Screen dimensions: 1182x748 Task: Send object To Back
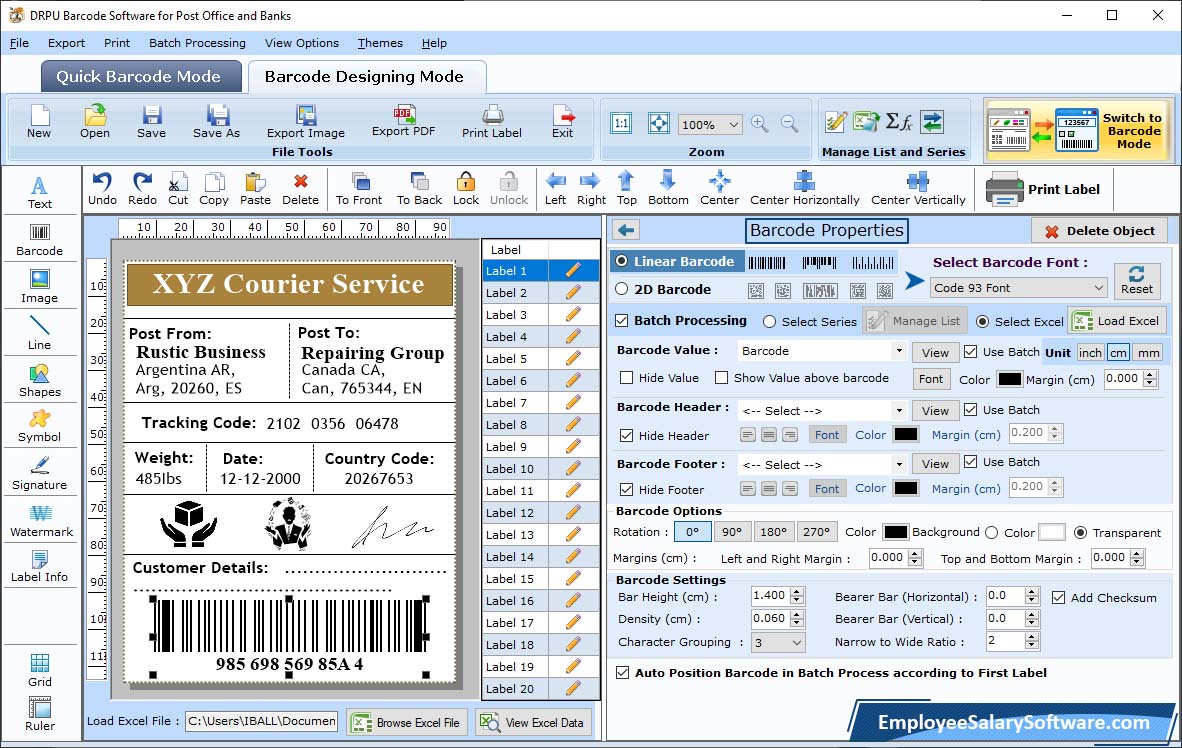coord(419,189)
